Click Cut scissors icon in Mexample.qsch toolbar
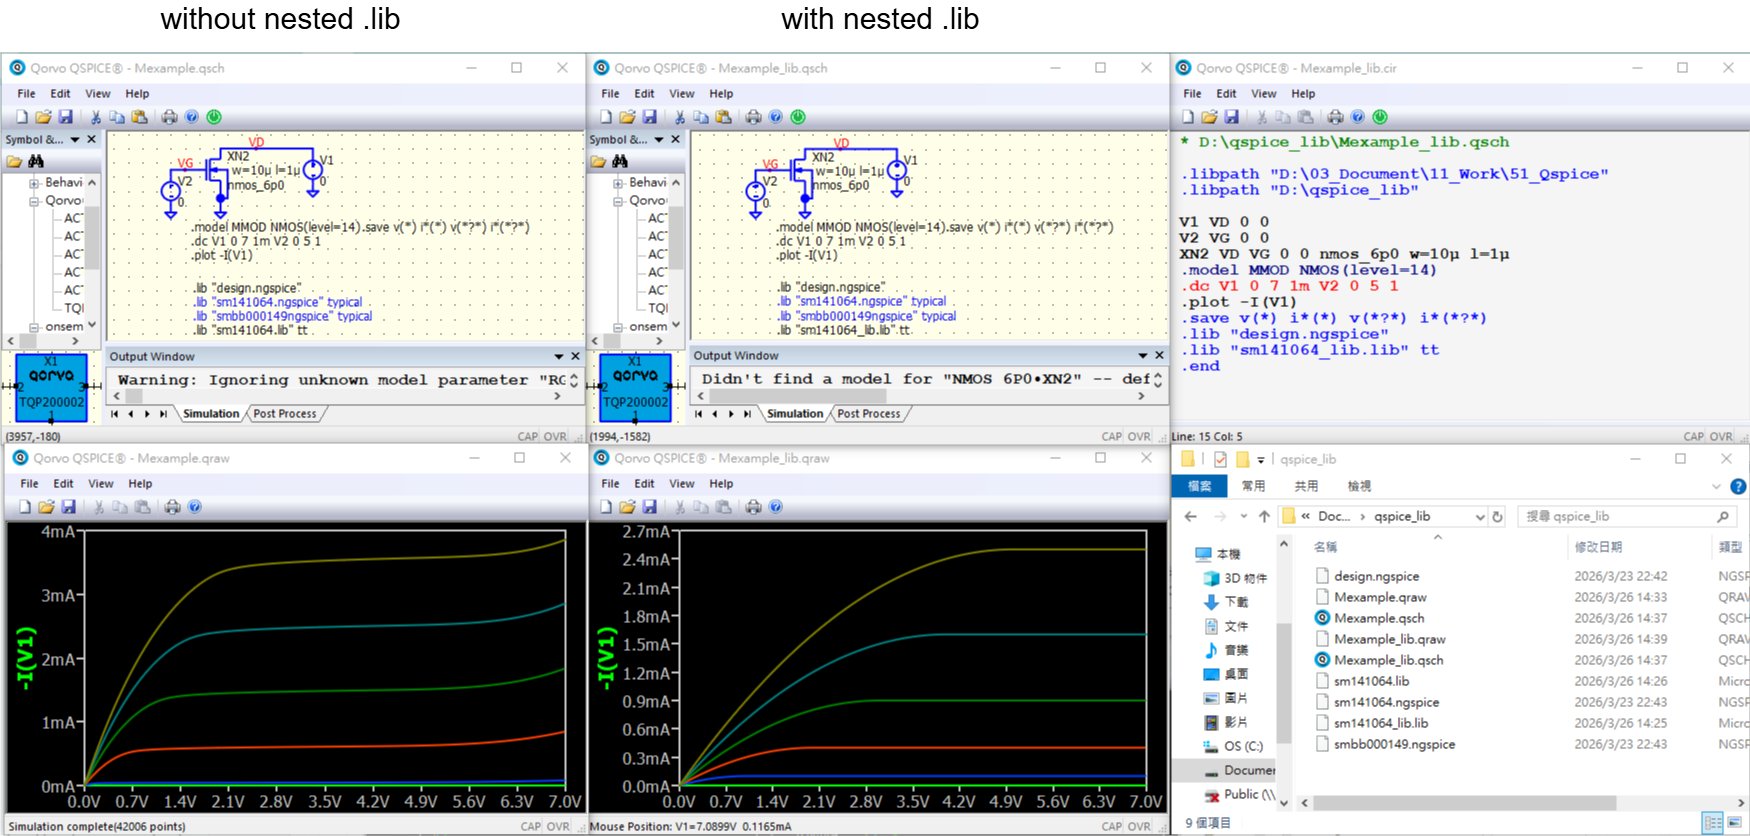1750x836 pixels. coord(96,117)
